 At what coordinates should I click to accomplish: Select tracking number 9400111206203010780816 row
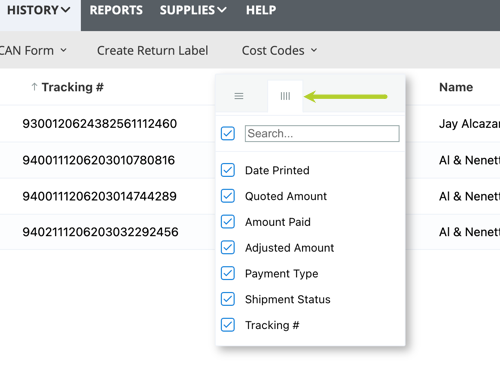[x=99, y=160]
